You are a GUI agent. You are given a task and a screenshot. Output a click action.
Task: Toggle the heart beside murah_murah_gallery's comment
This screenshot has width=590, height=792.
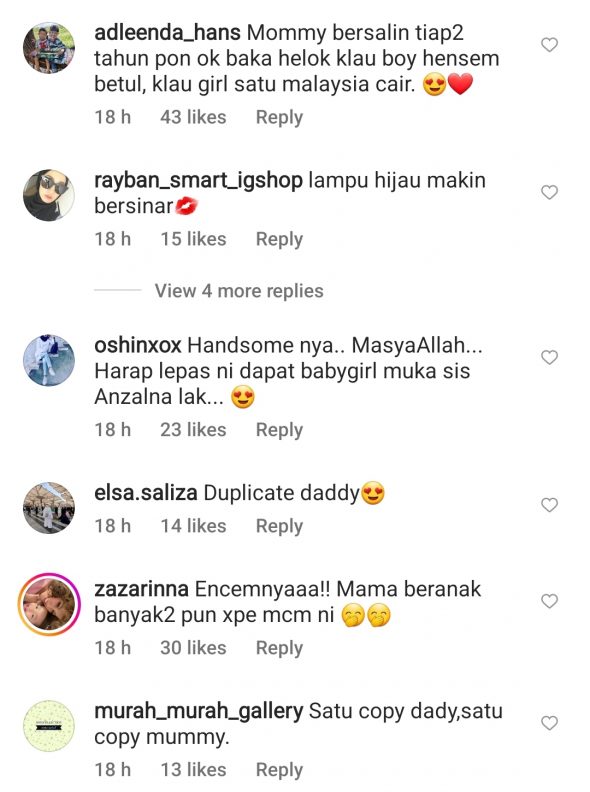[549, 723]
